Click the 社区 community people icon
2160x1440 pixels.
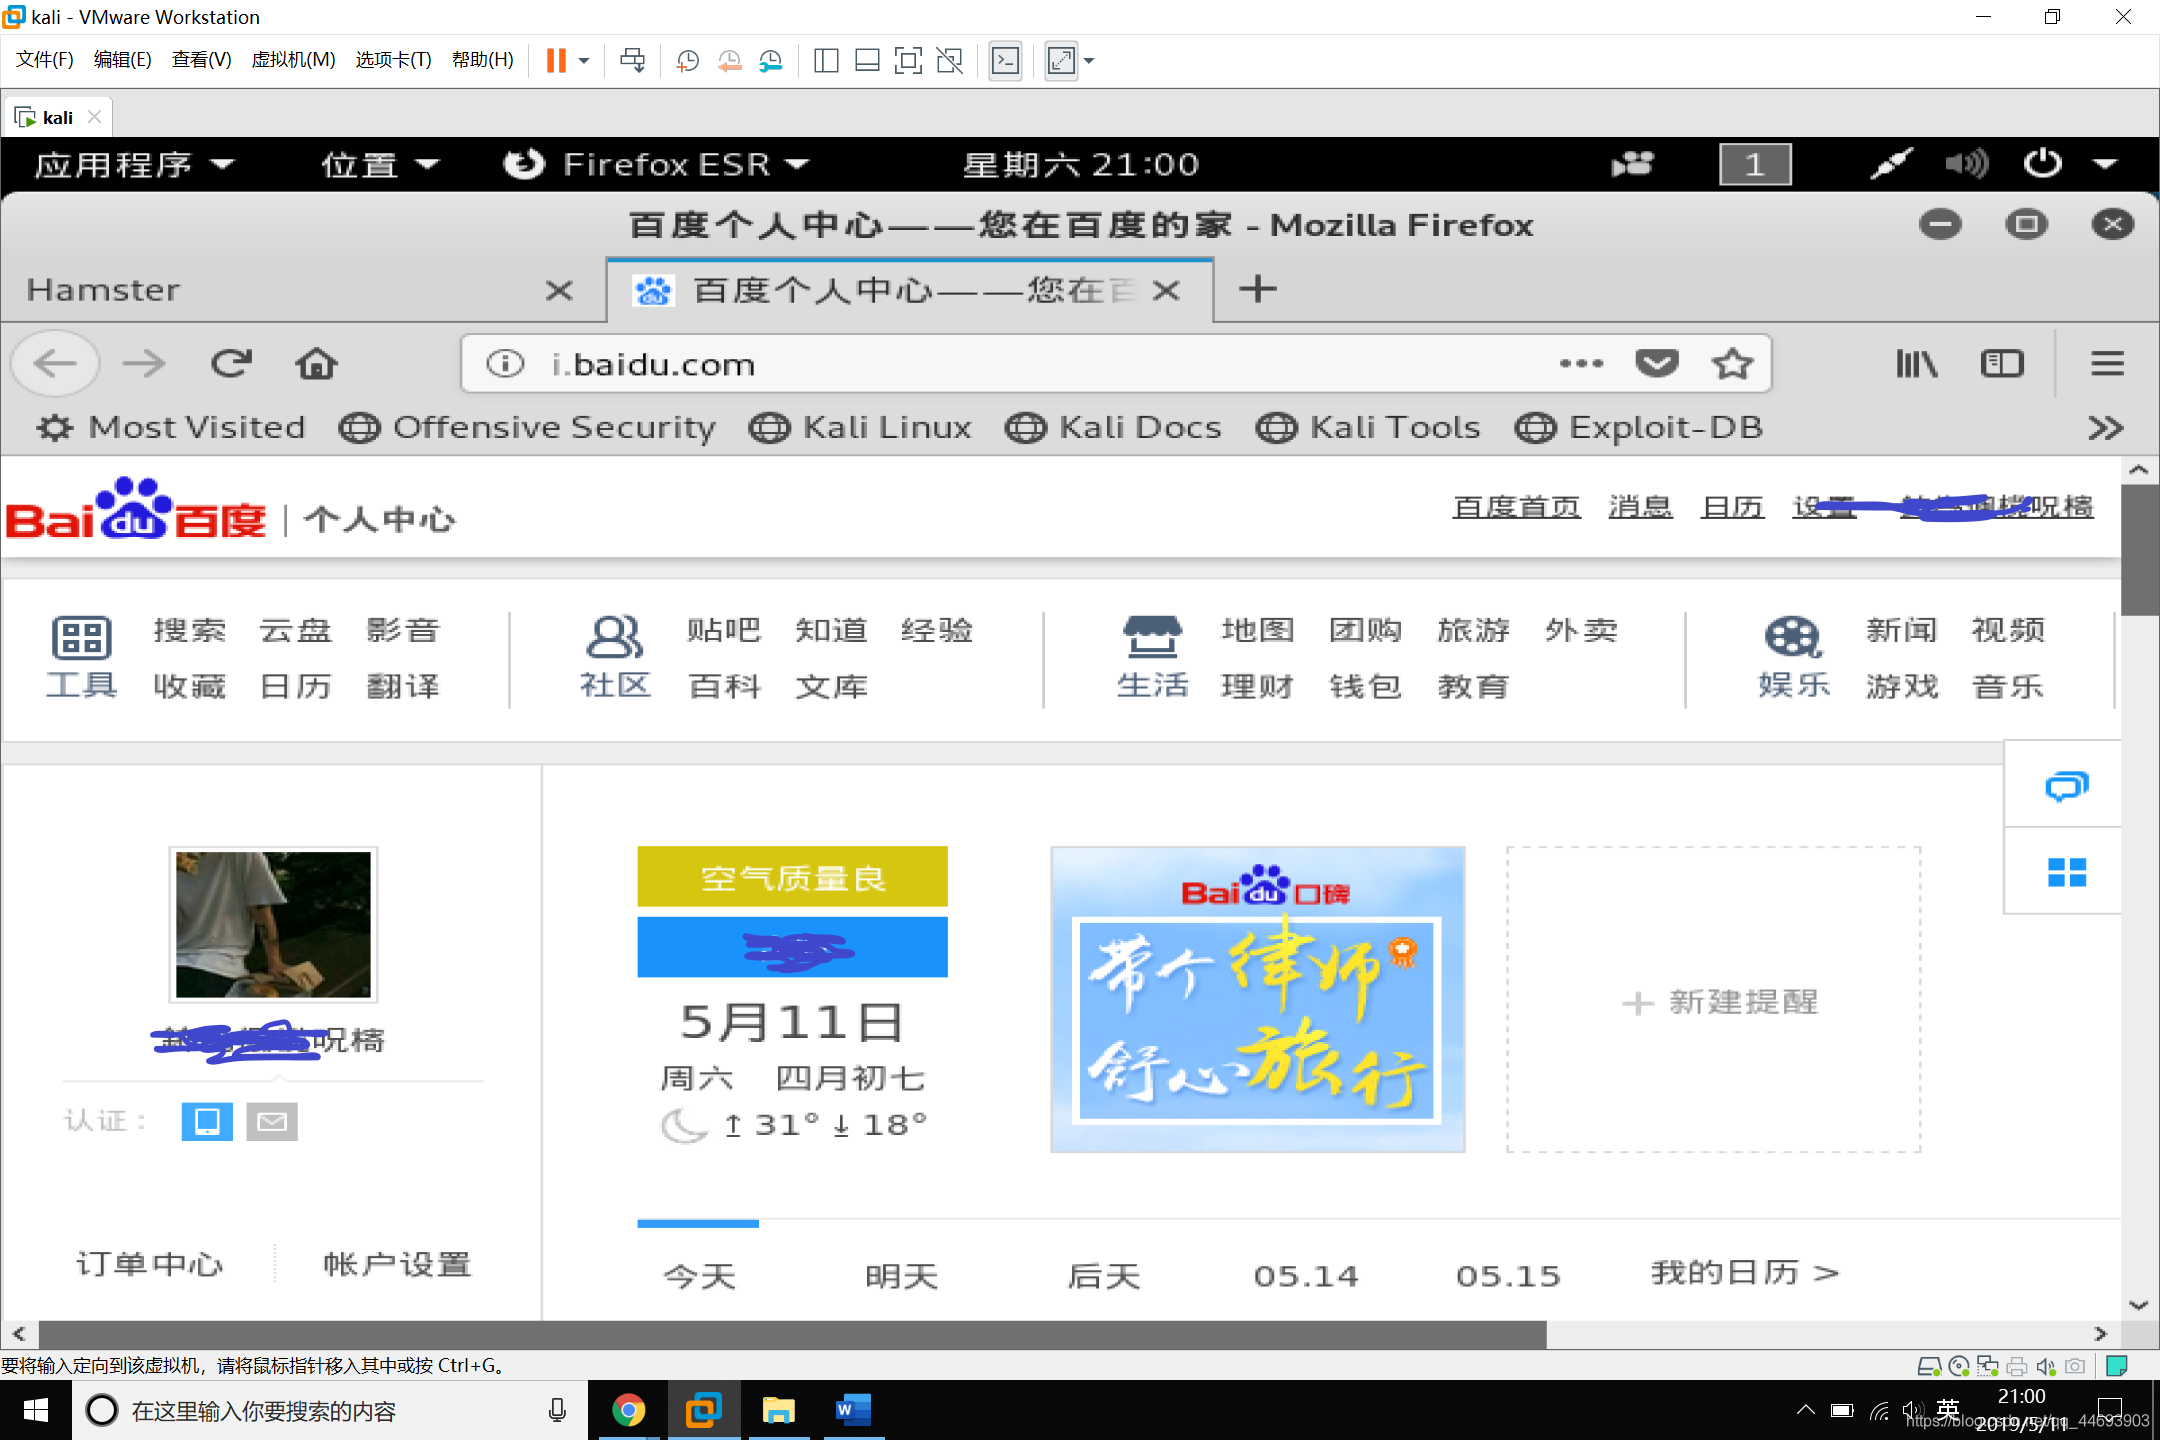coord(614,637)
